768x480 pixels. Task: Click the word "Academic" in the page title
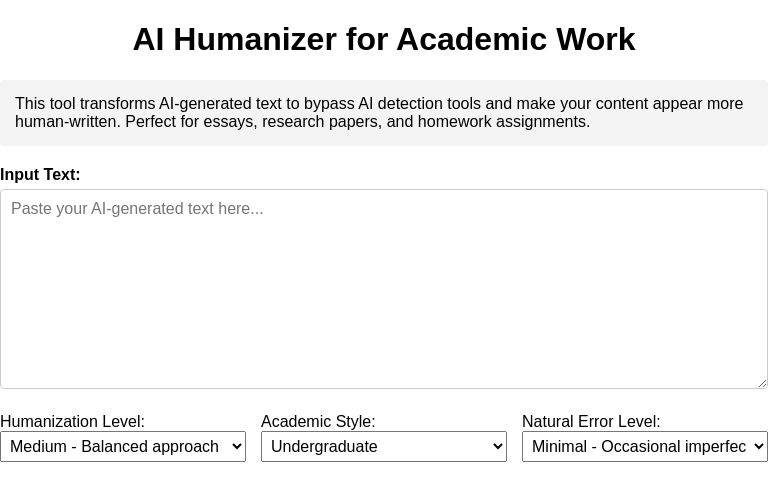[460, 39]
